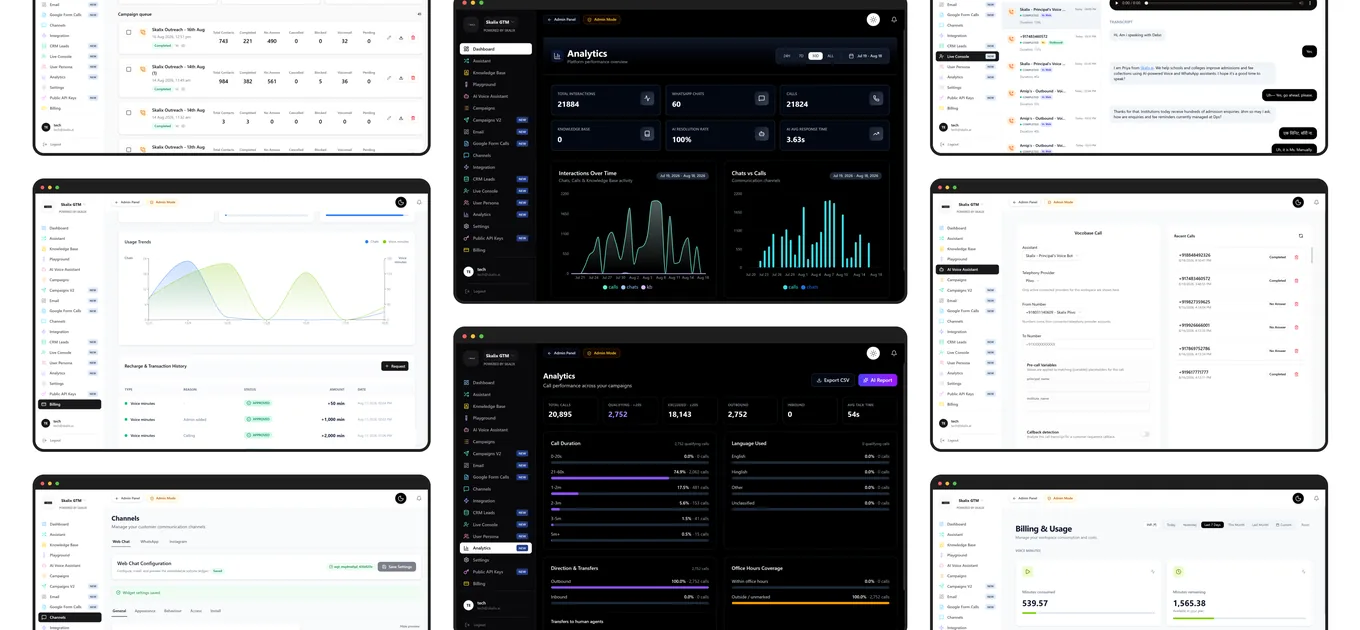Toggle dark mode moon in AI Voice Assistant window
The height and width of the screenshot is (630, 1360).
coord(1298,202)
